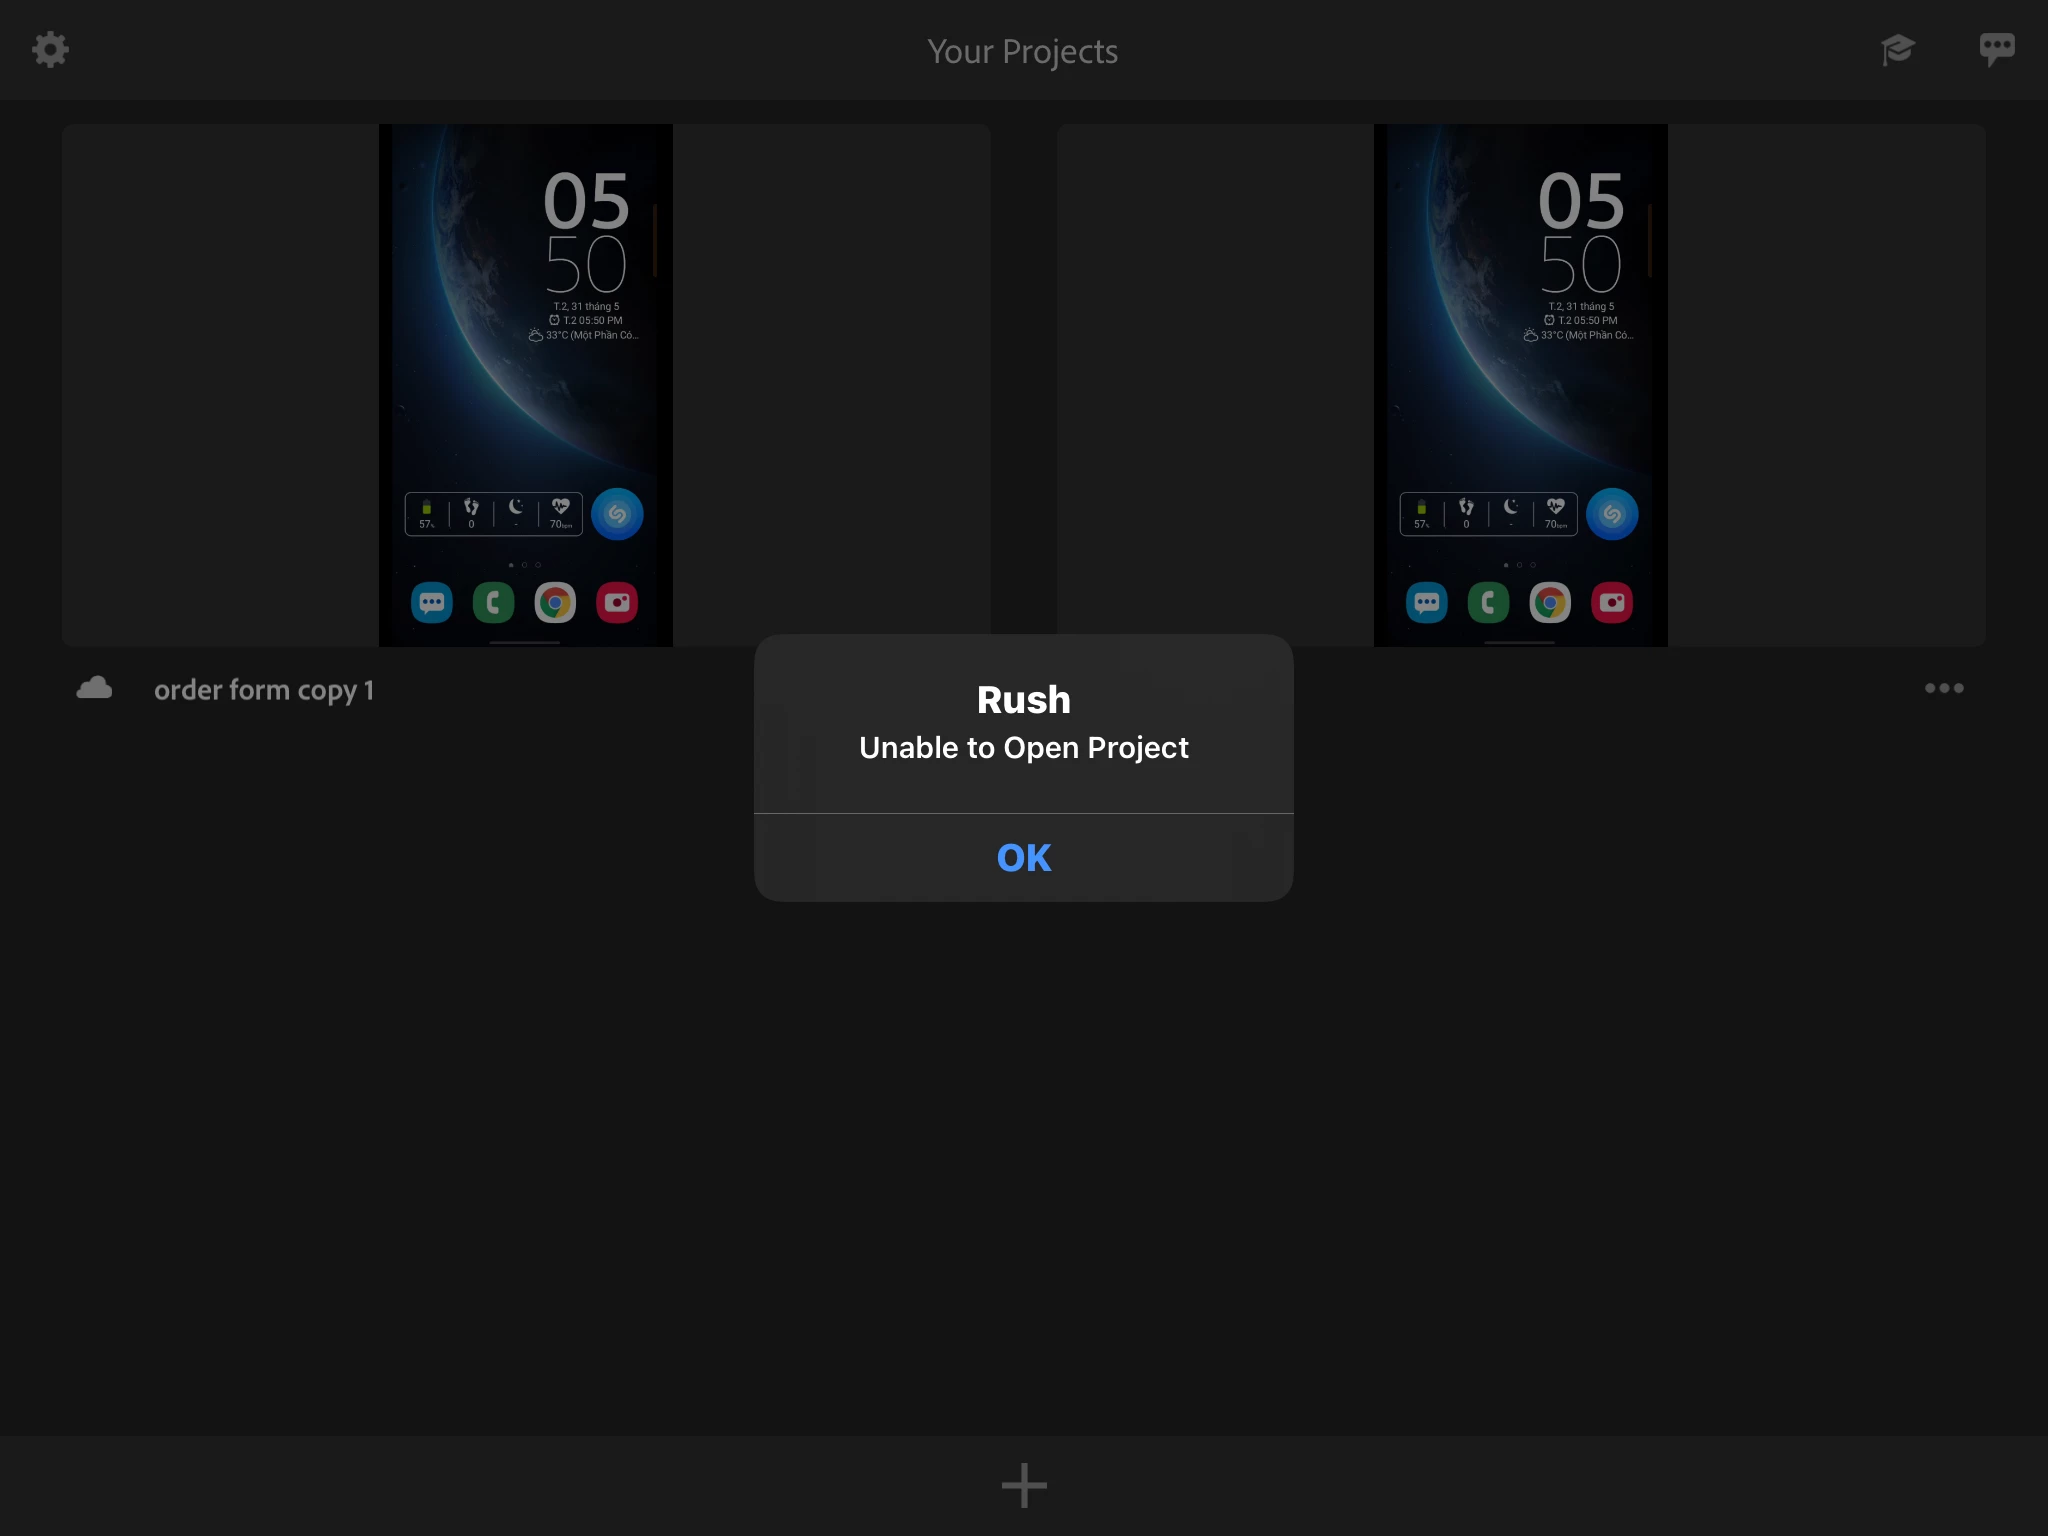Tap the plus icon to create new project

[1024, 1485]
